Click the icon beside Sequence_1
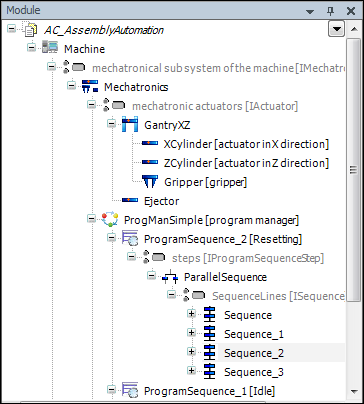 tap(210, 334)
